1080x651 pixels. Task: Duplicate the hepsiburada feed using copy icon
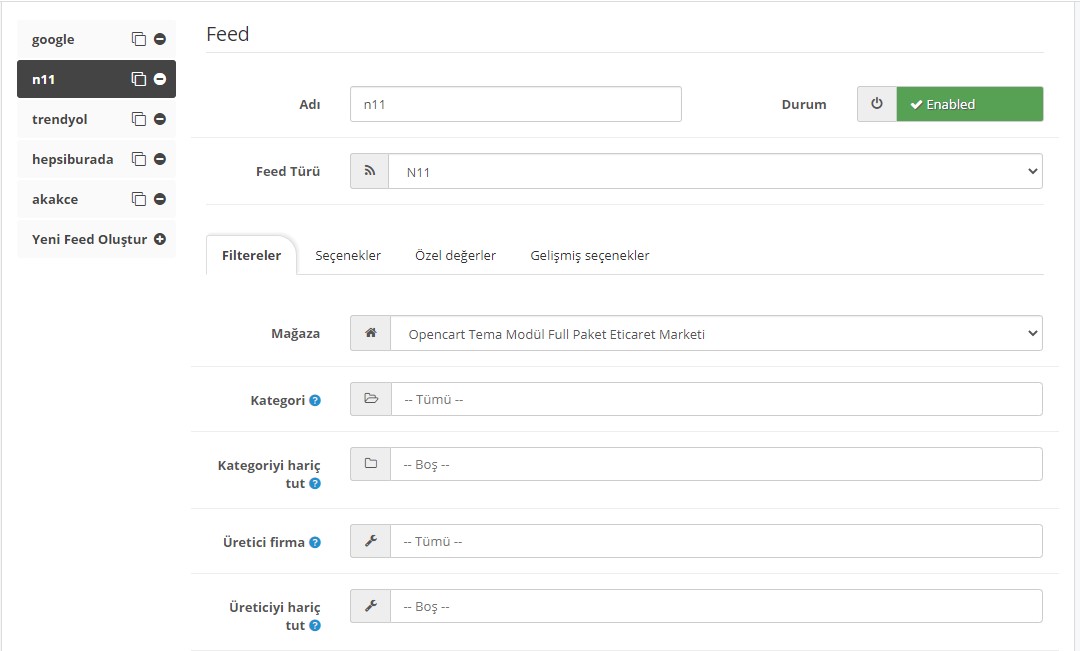139,159
